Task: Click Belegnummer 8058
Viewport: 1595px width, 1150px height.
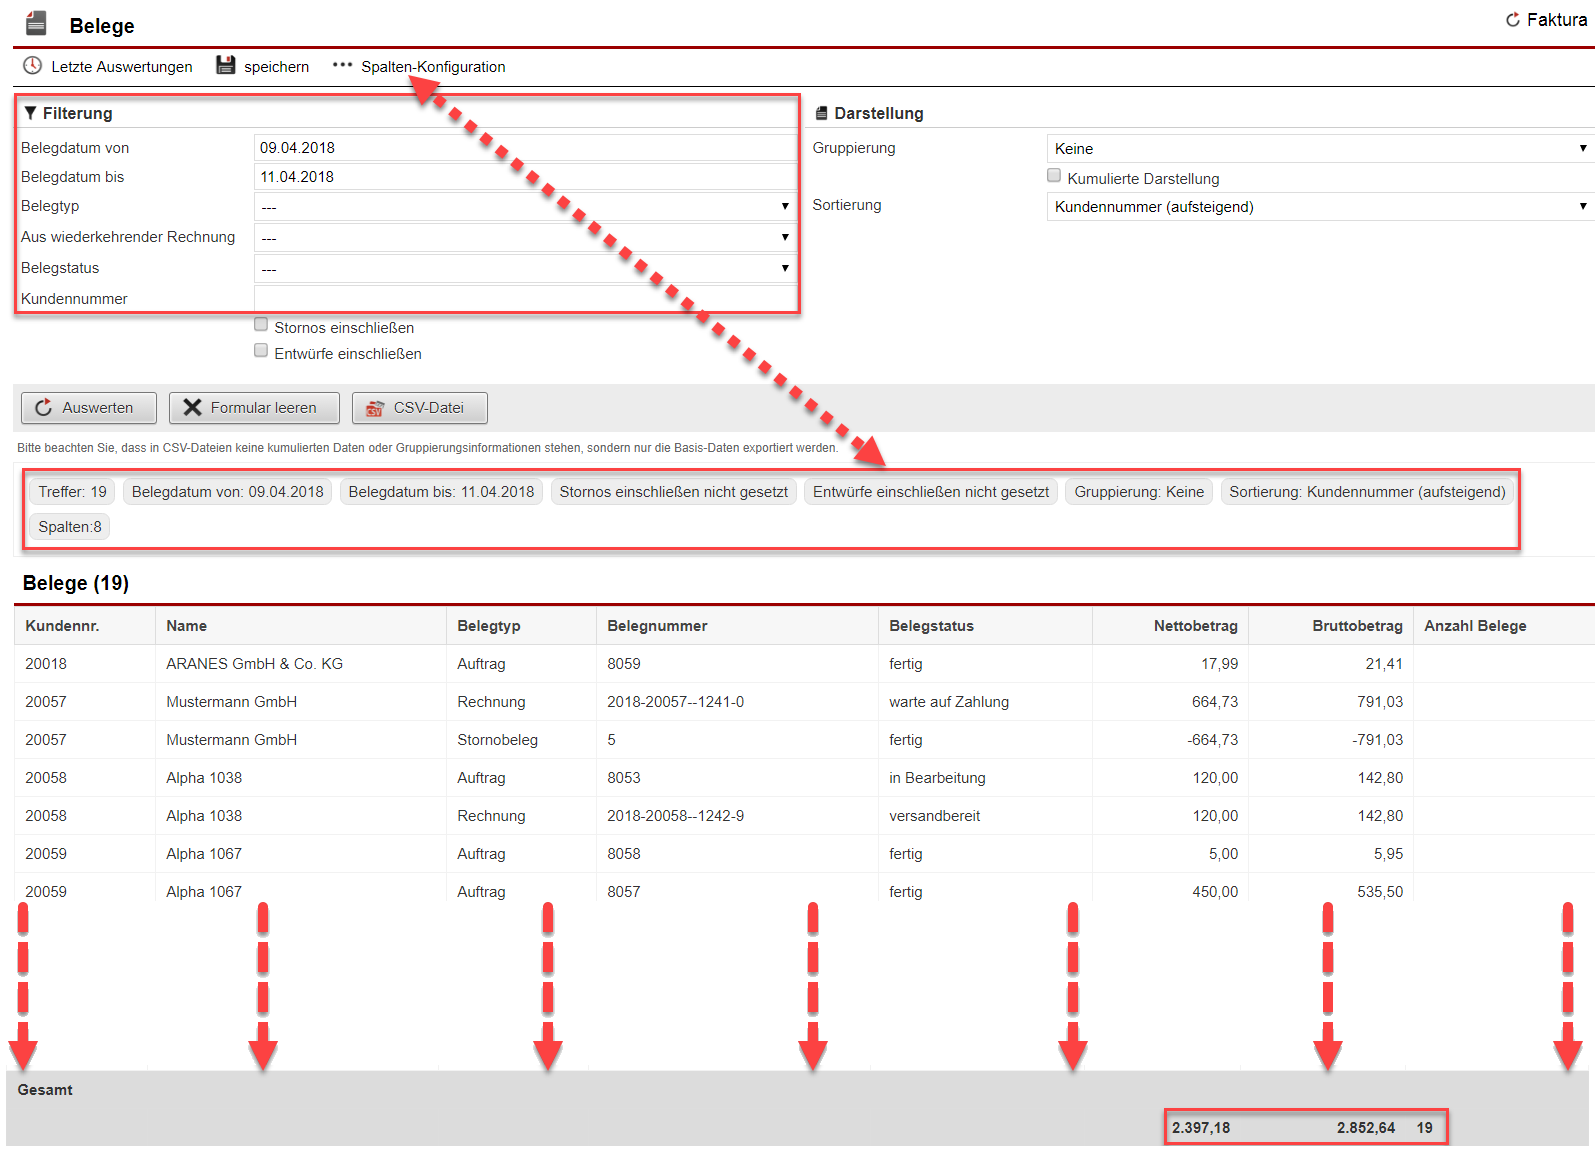Action: pos(624,854)
